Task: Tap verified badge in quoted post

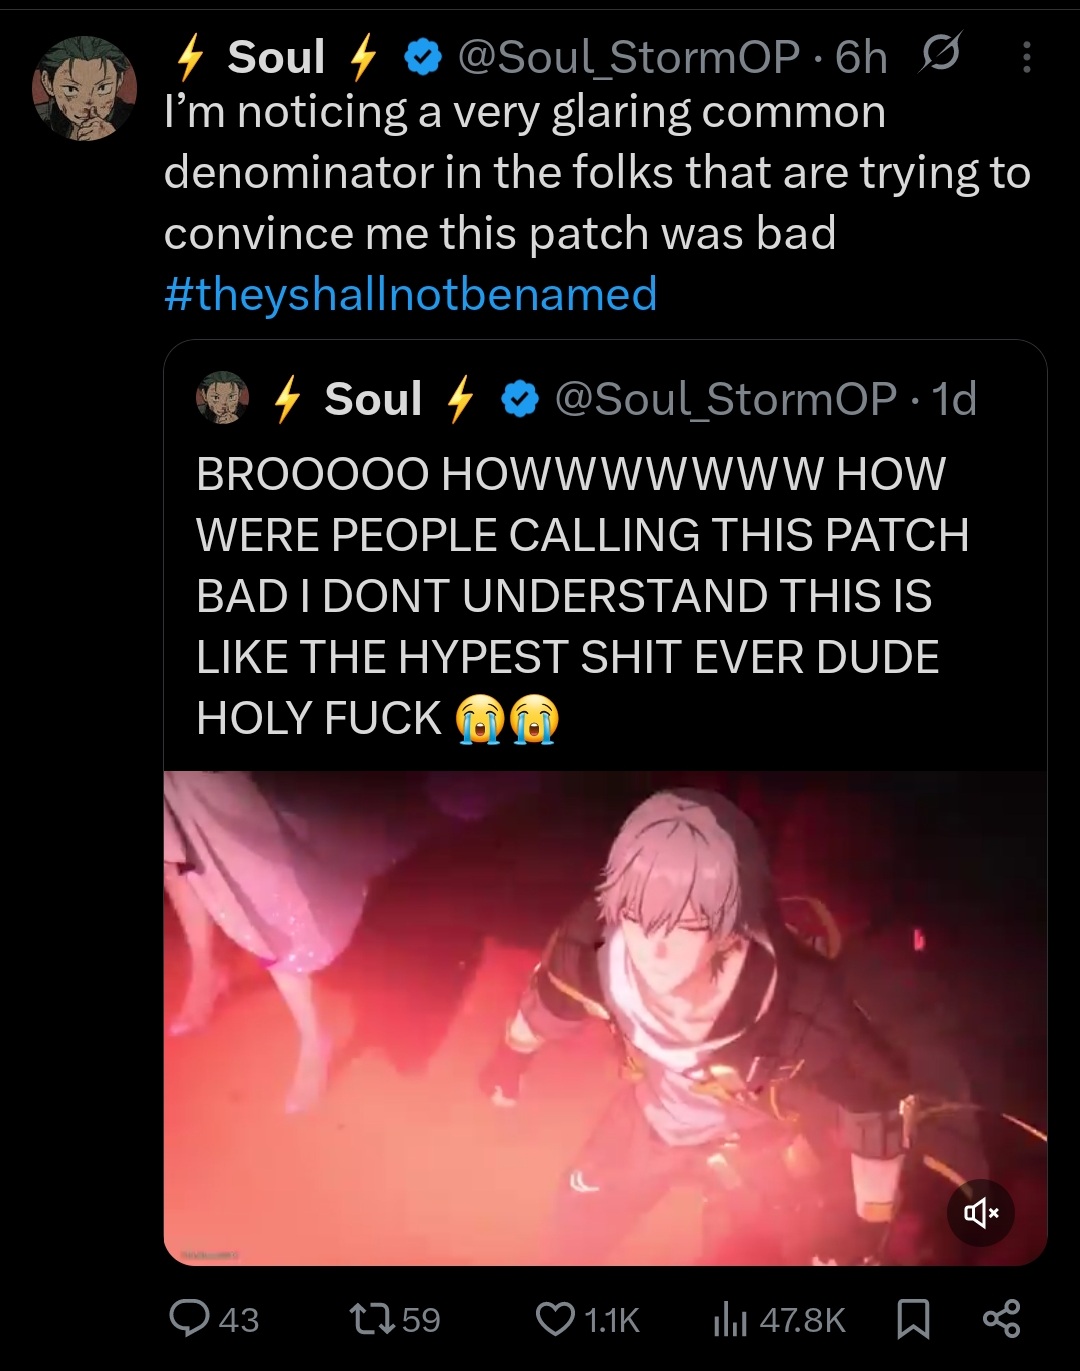Action: pos(520,400)
